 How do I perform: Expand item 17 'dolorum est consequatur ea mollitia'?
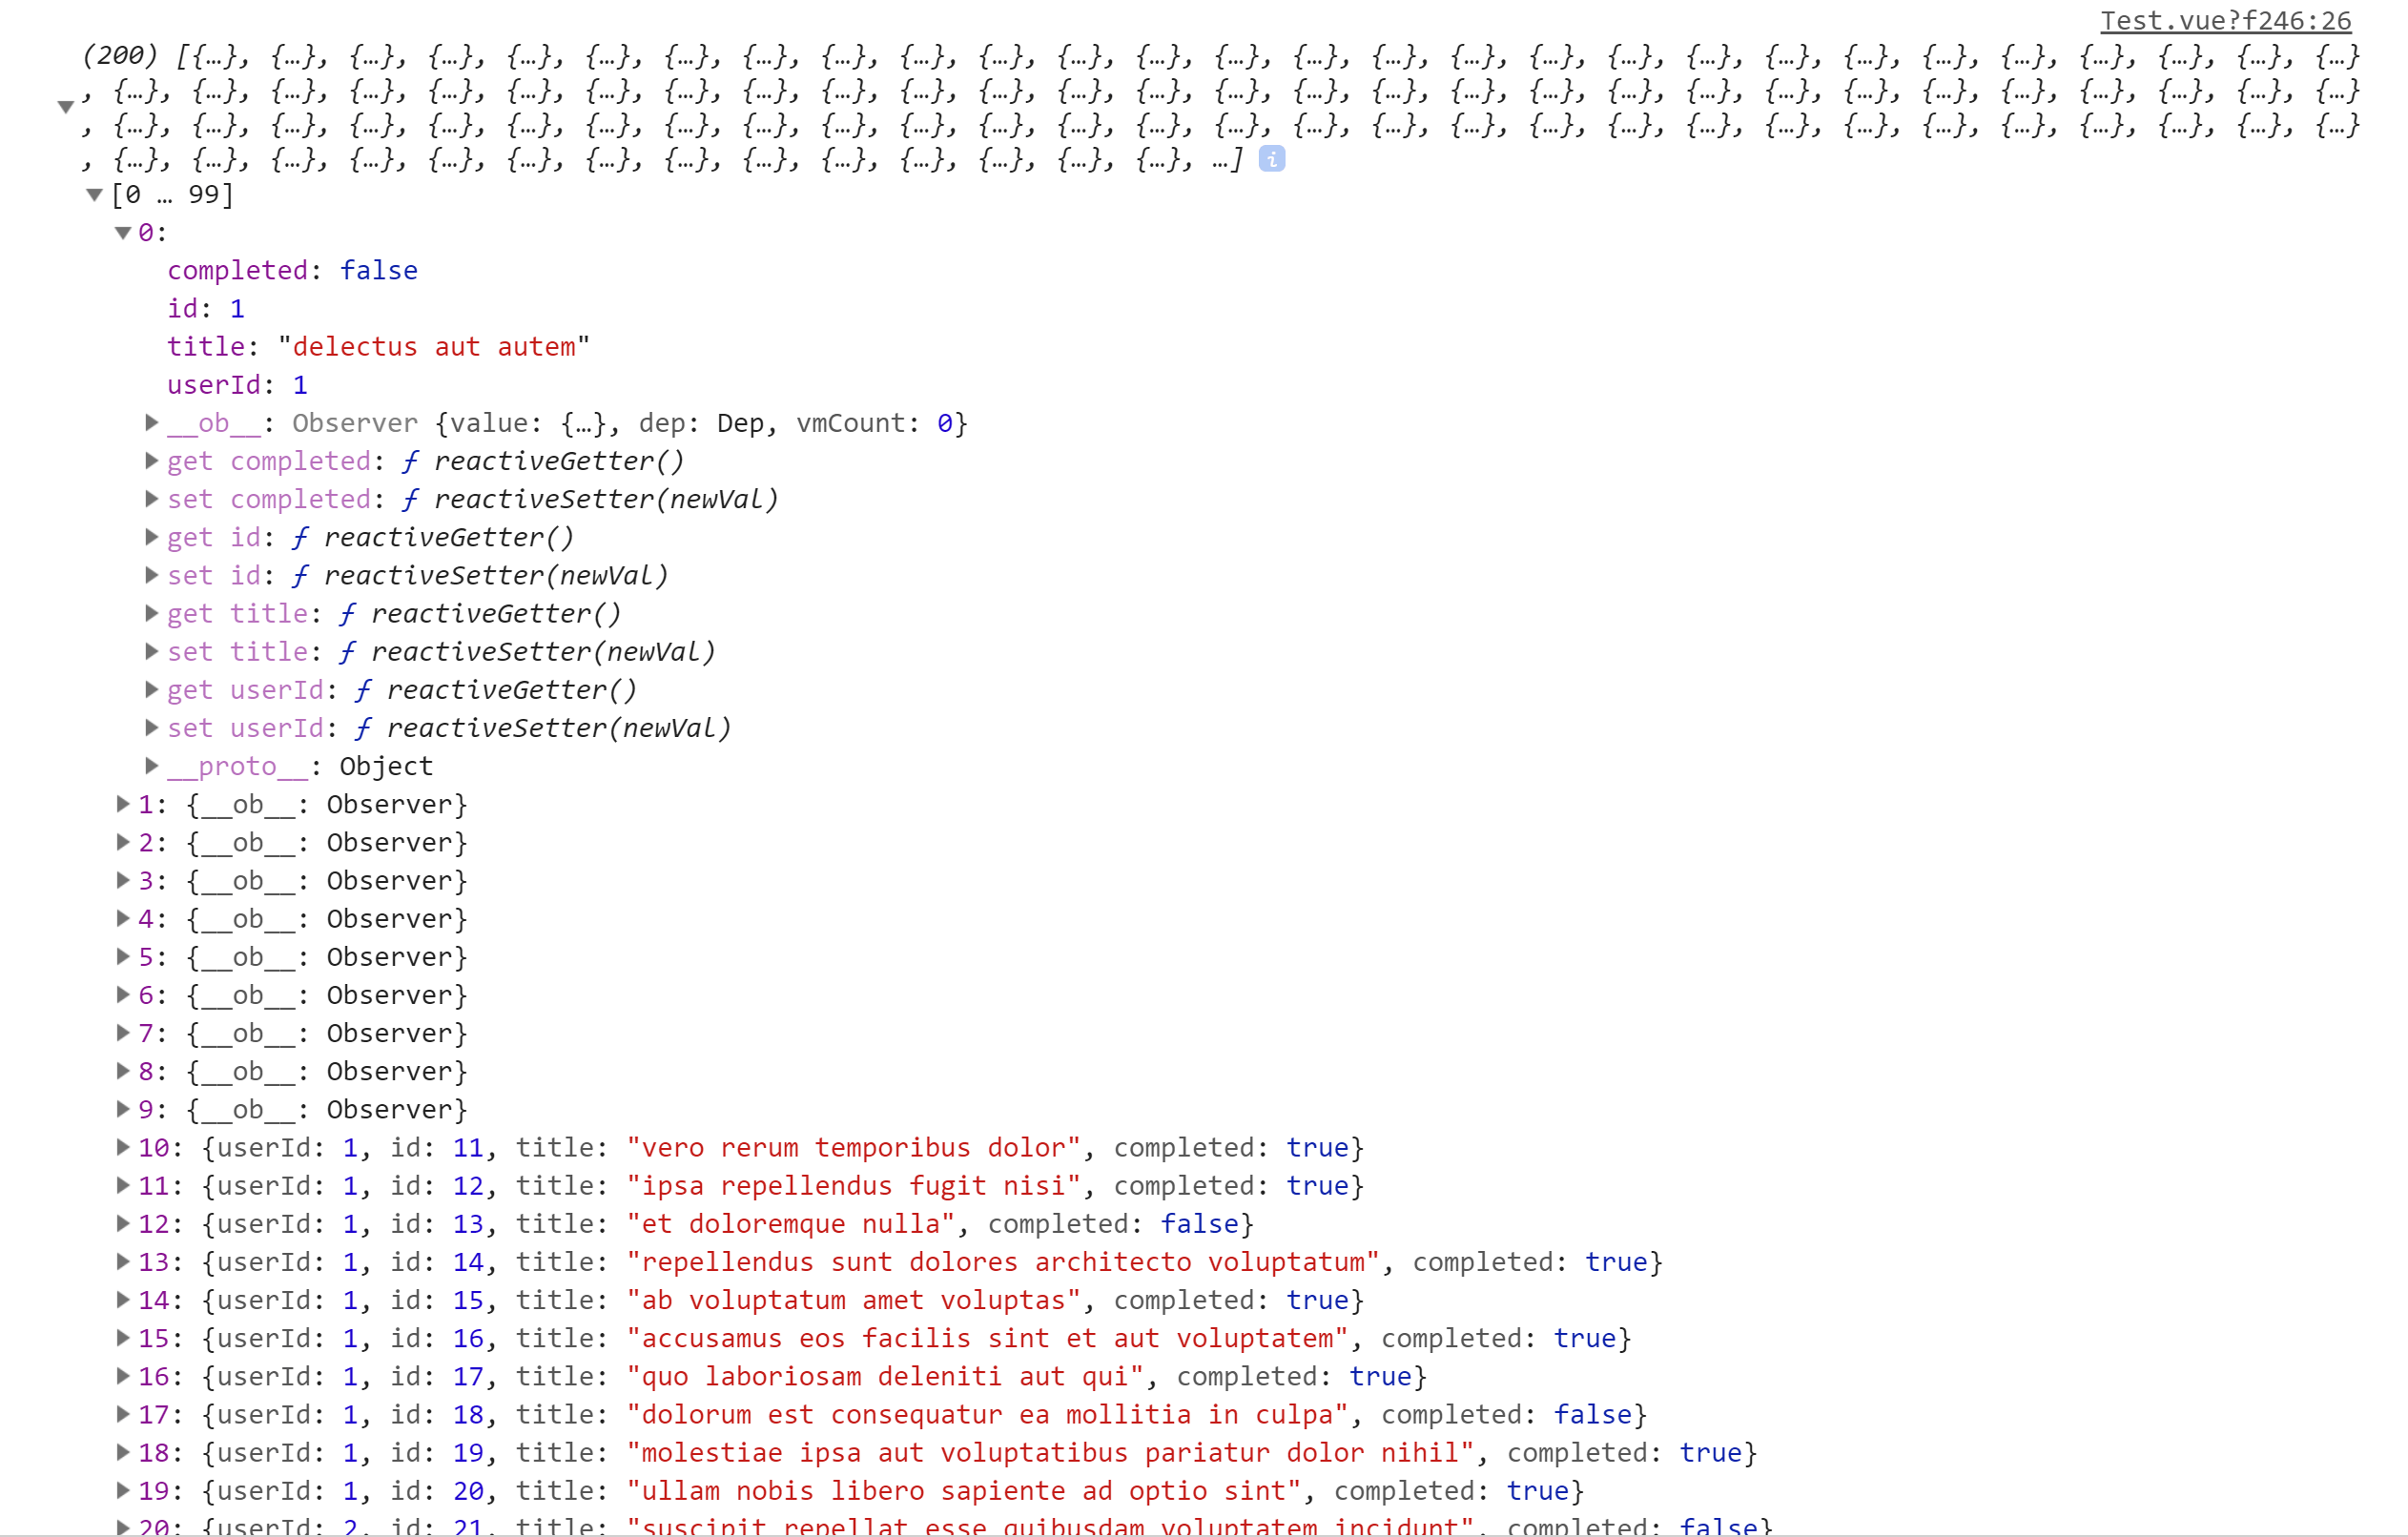click(x=123, y=1413)
